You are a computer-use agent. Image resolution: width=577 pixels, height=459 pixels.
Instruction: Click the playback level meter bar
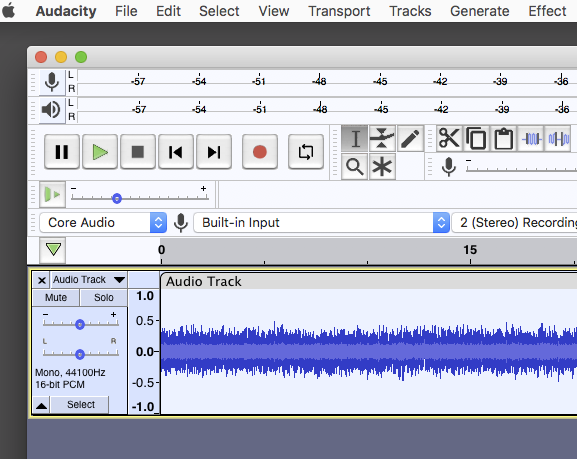pyautogui.click(x=328, y=110)
